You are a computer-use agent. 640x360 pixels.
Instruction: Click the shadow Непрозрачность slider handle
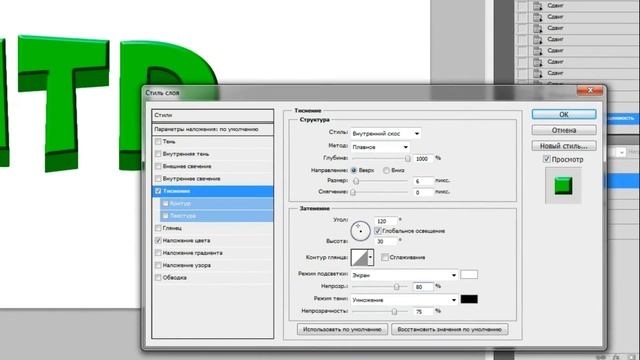pos(394,311)
